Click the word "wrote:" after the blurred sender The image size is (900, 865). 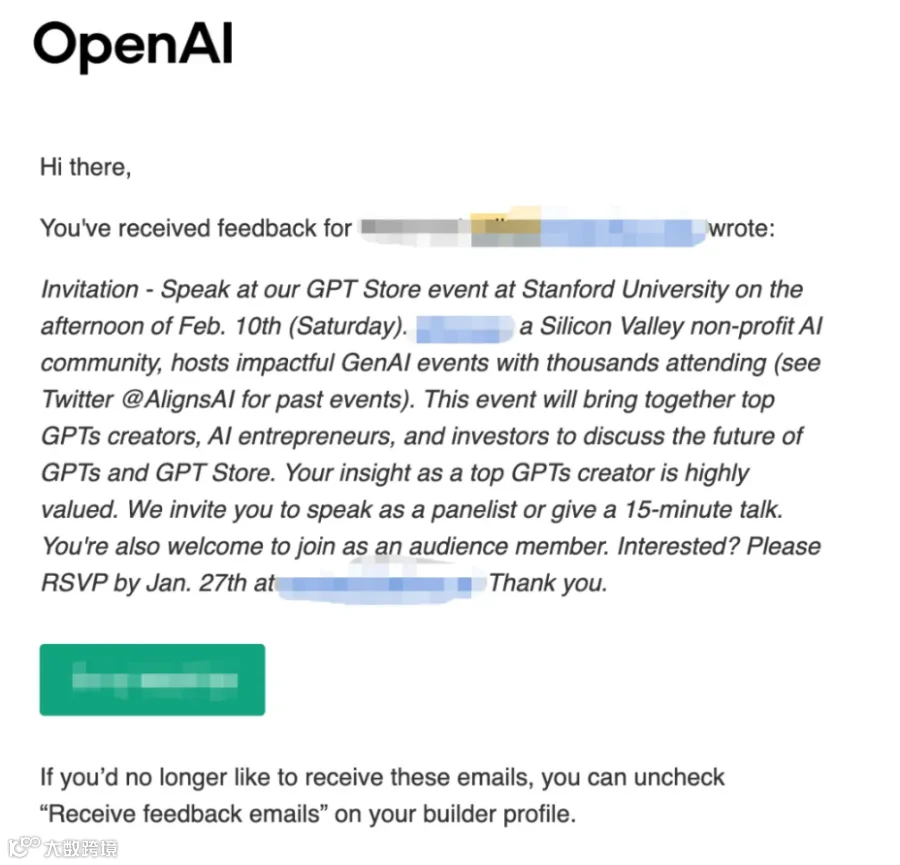click(742, 228)
